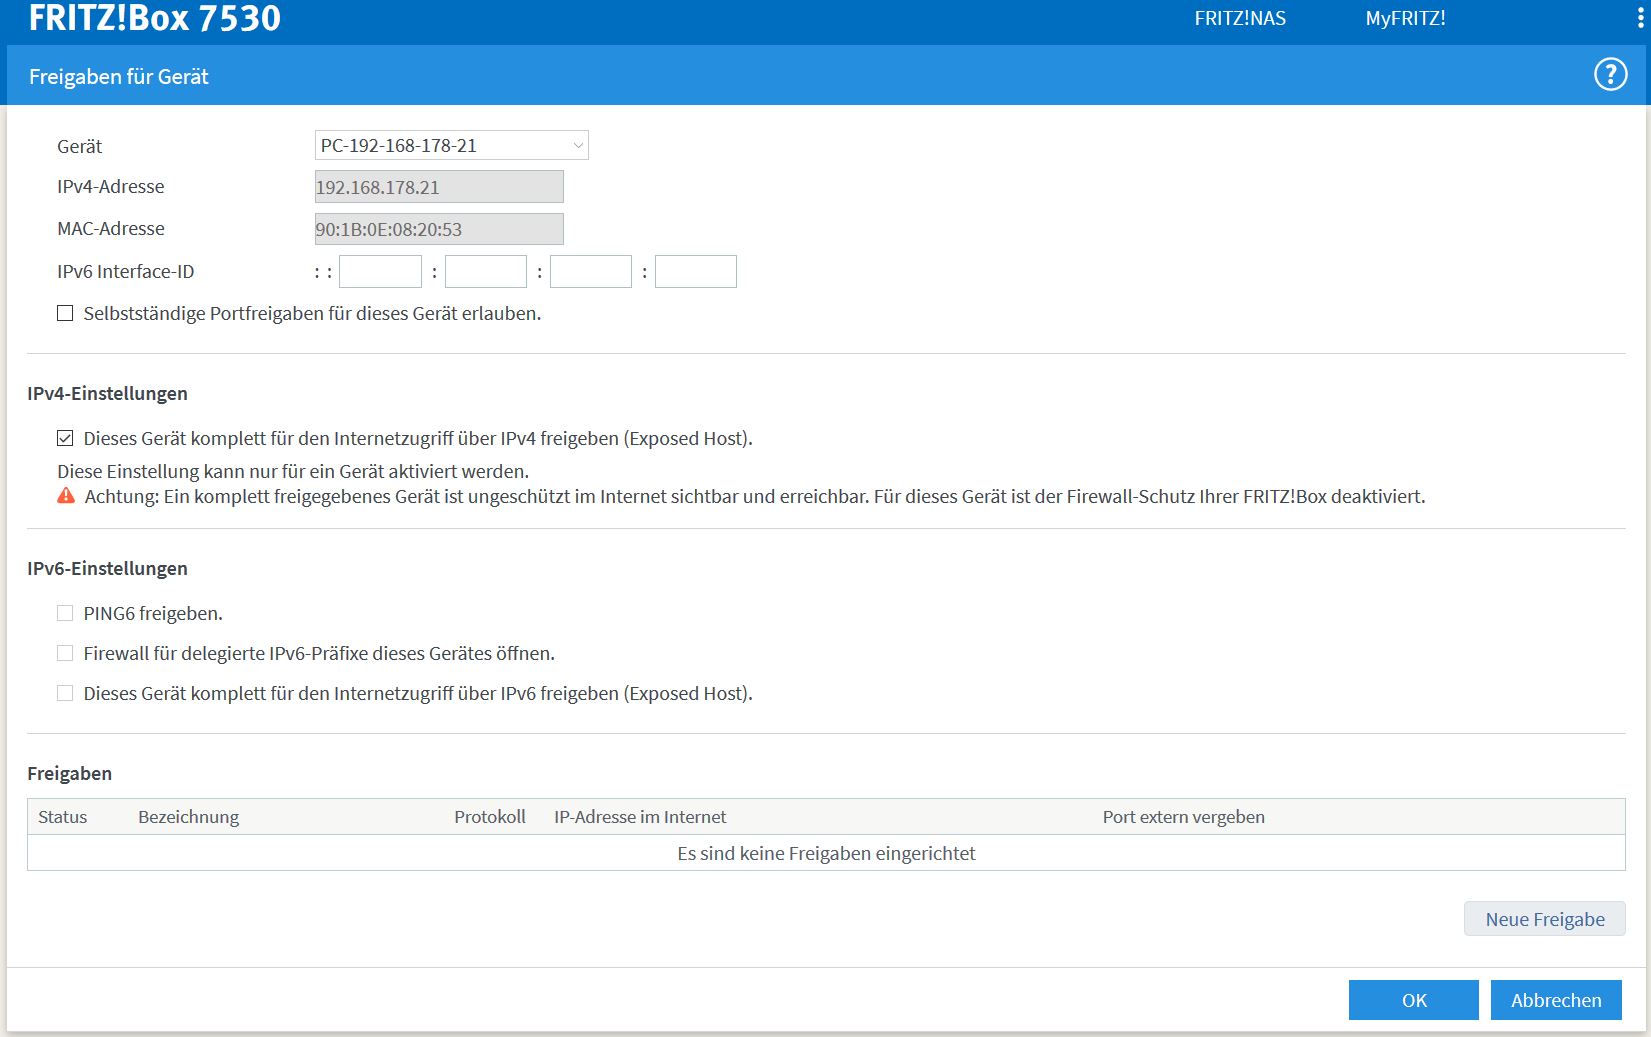Click the IPv6 Interface-ID label
This screenshot has height=1037, width=1651.
(x=125, y=271)
